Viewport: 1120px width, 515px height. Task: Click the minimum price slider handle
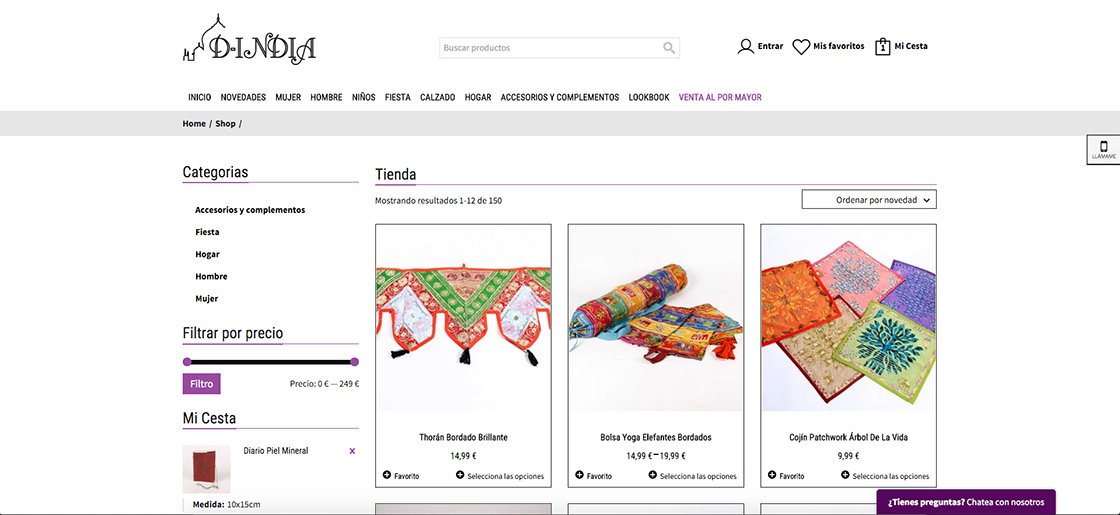(187, 361)
